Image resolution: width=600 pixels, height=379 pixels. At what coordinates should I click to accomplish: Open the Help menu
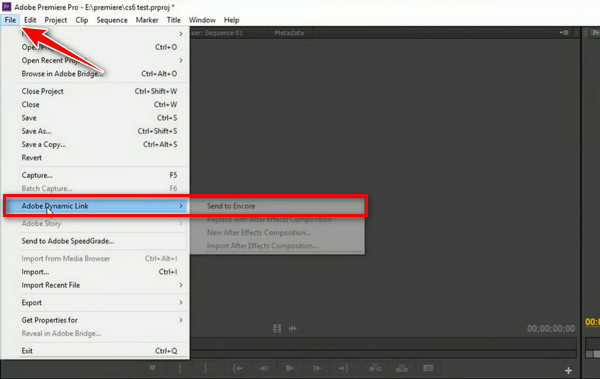click(x=231, y=20)
